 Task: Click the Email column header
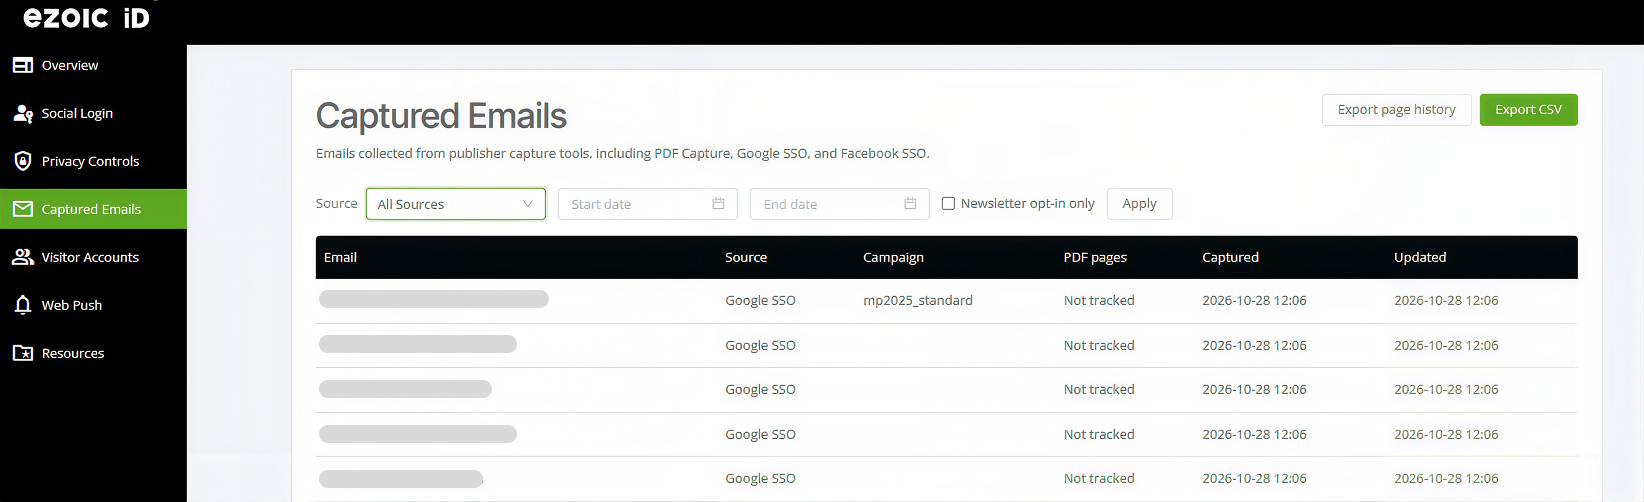click(340, 257)
